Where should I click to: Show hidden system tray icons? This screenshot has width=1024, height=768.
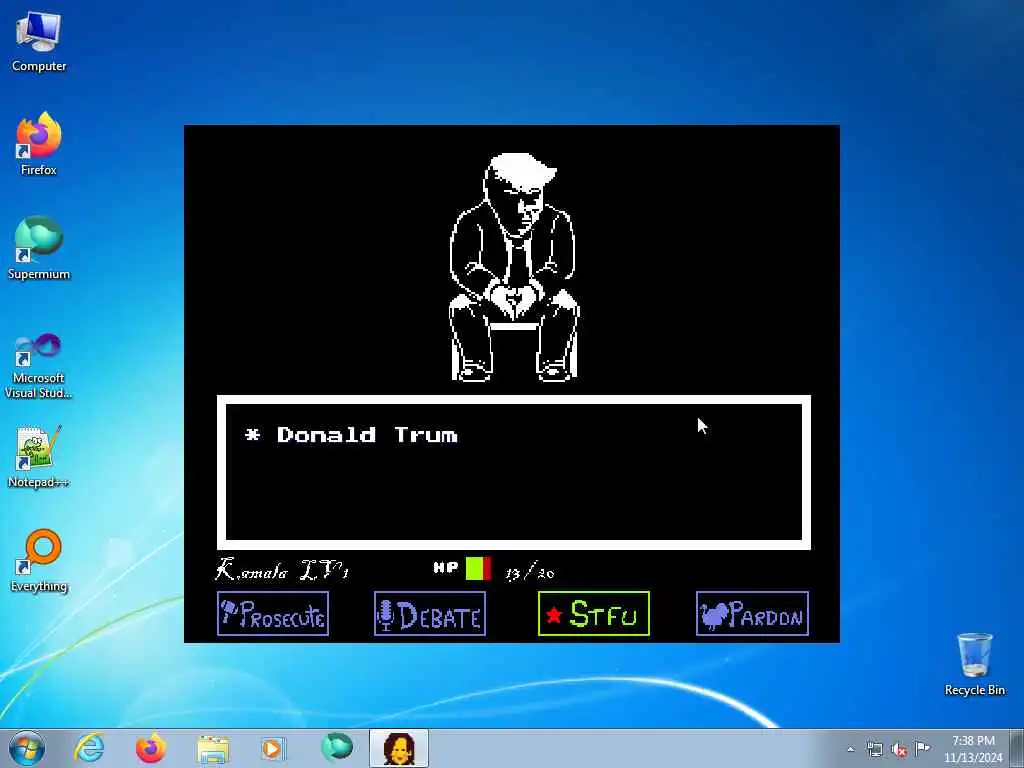pos(850,749)
